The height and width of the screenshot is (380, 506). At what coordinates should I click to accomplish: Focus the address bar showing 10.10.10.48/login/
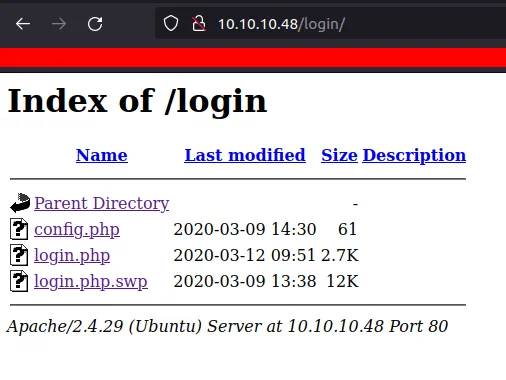pyautogui.click(x=330, y=24)
